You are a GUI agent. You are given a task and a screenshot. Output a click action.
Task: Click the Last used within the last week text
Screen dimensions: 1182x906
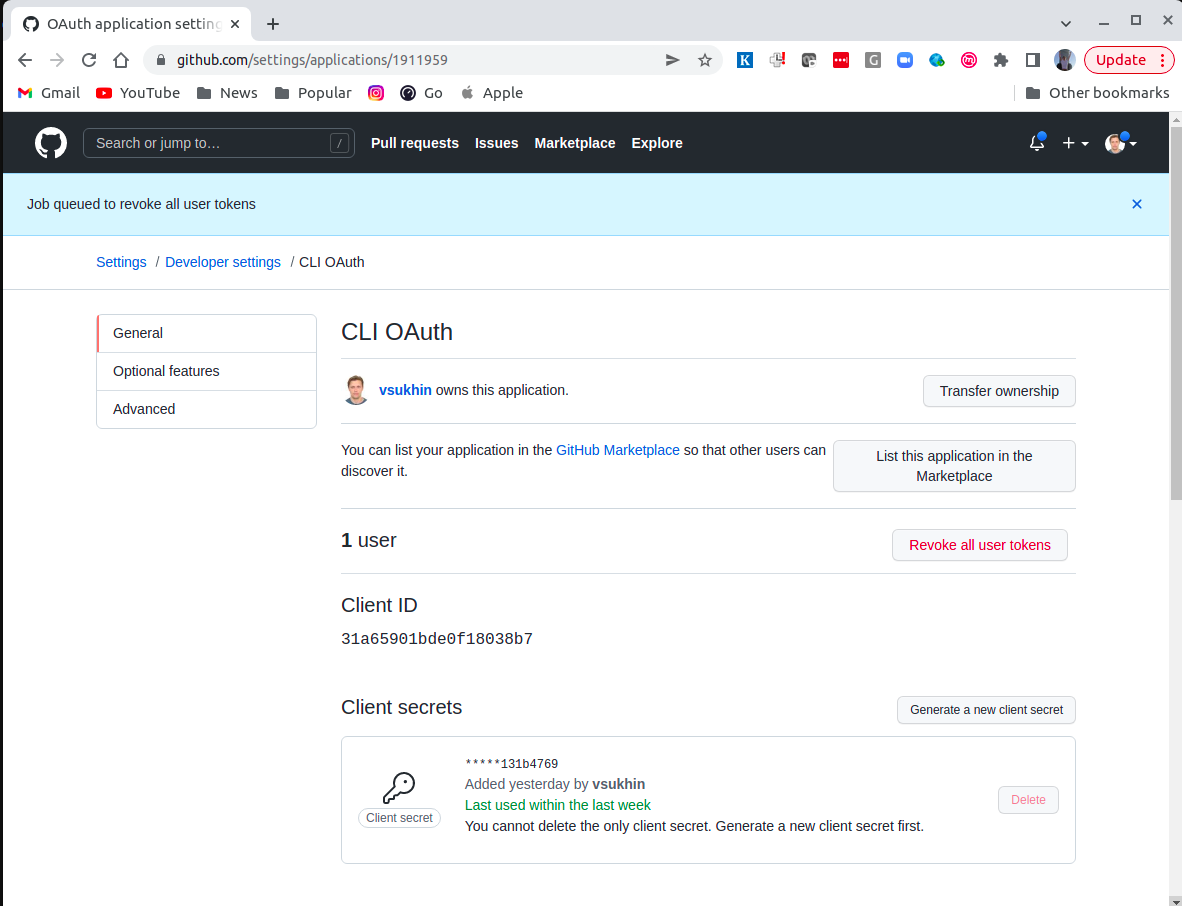pyautogui.click(x=558, y=805)
